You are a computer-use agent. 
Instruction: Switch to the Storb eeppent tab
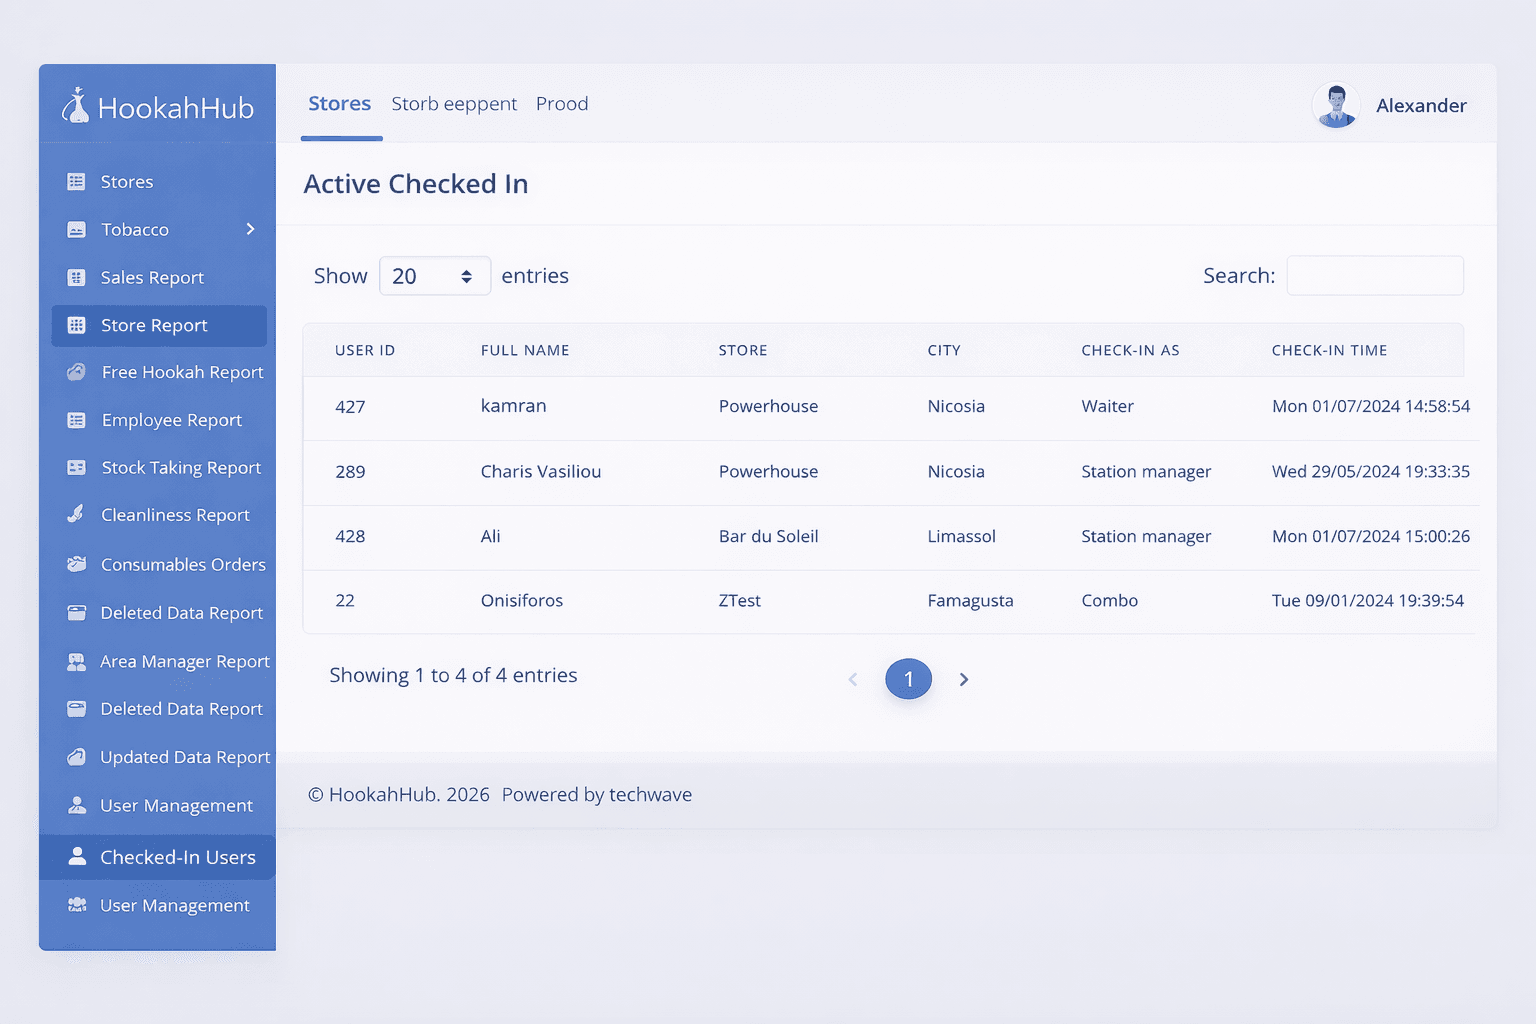click(x=454, y=104)
